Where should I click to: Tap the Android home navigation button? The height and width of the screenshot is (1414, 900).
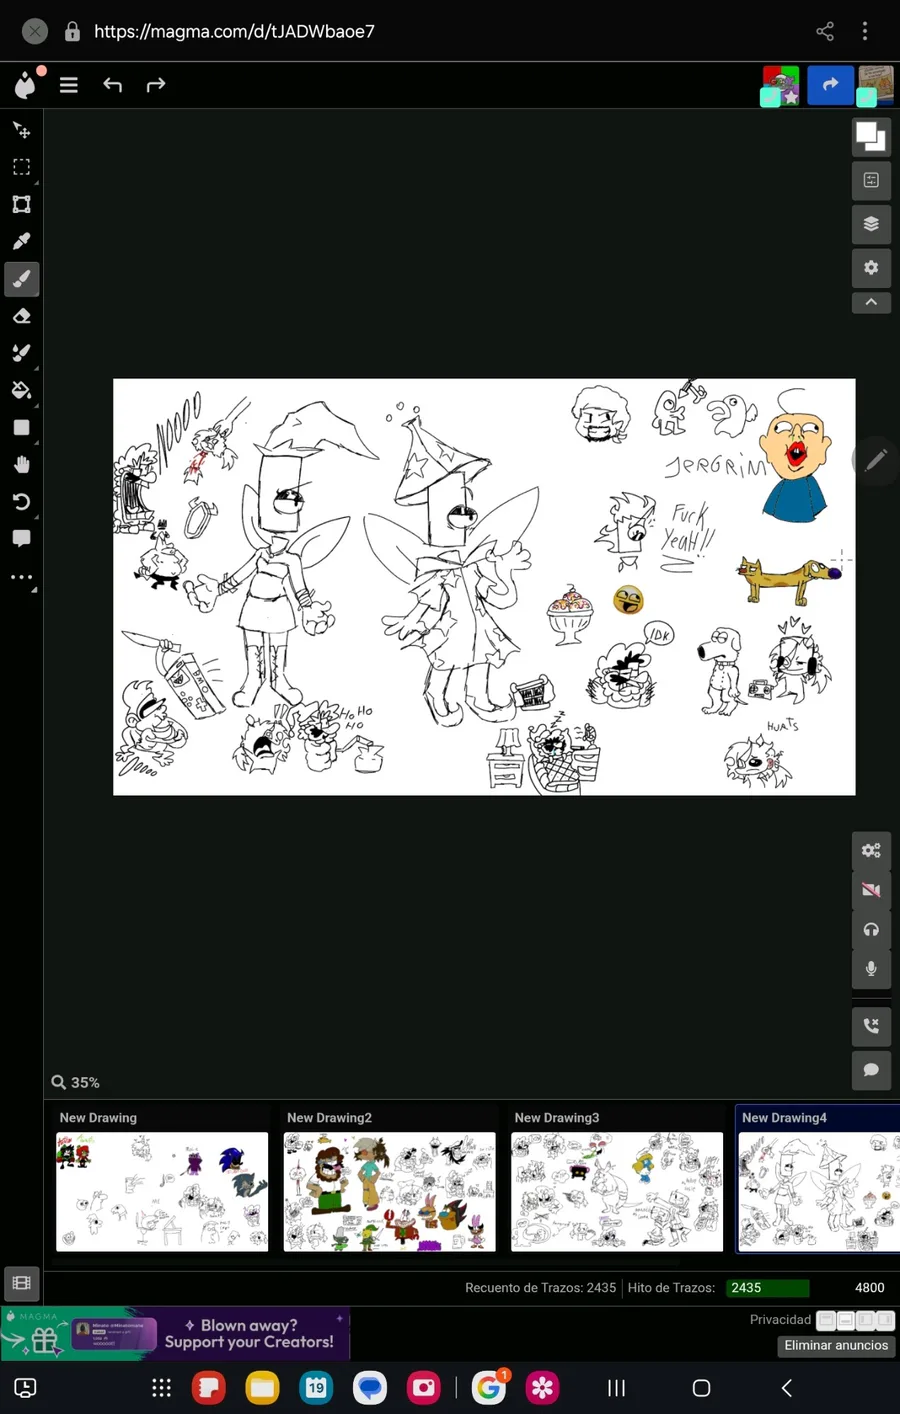click(701, 1387)
